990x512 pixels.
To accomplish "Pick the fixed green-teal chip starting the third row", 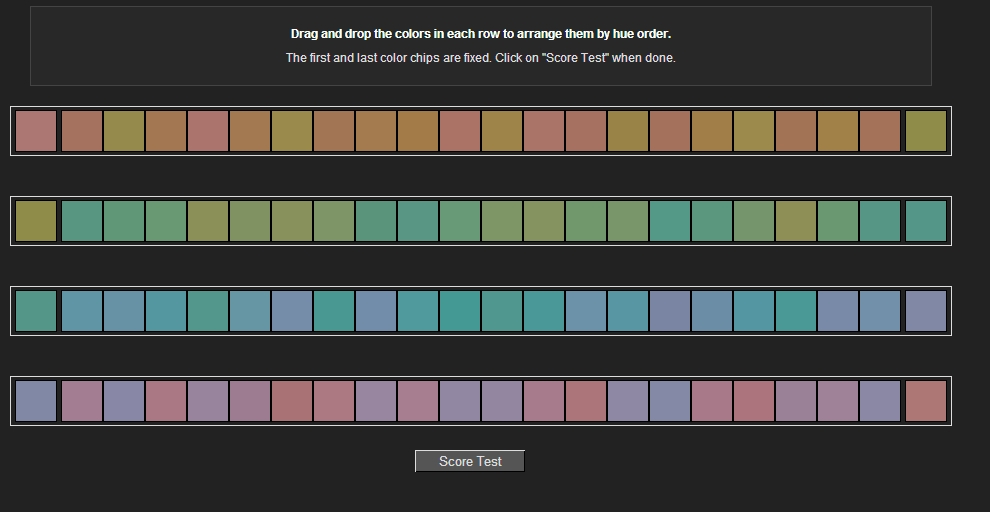I will pos(36,311).
